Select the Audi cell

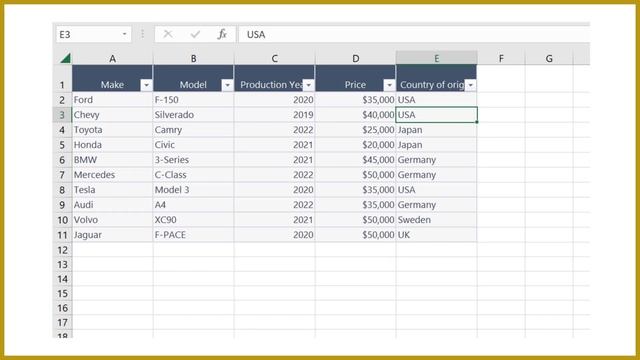(x=112, y=205)
